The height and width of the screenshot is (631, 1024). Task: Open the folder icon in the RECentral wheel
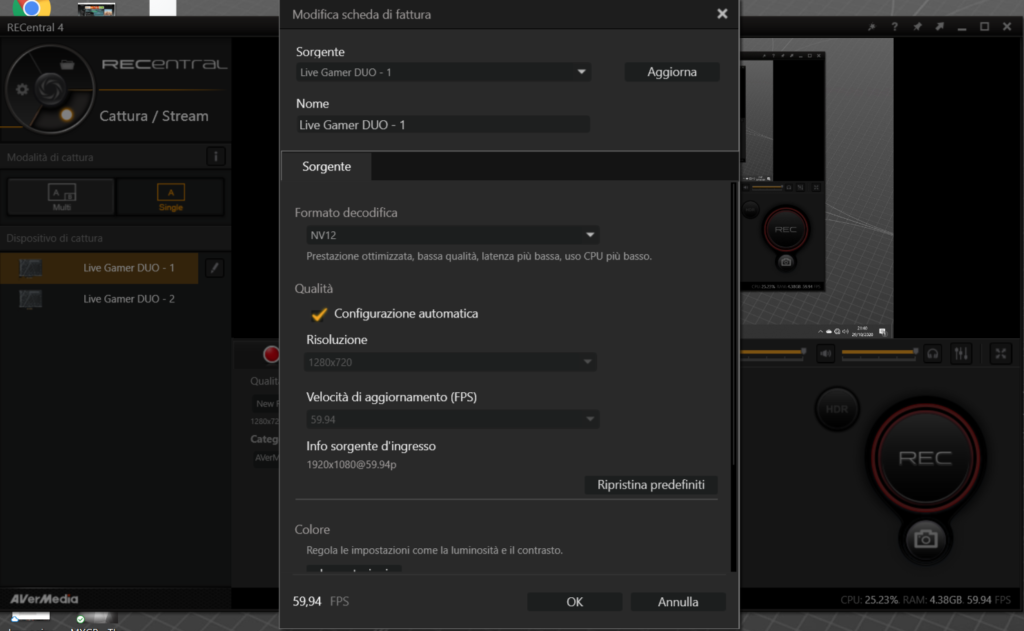click(67, 65)
